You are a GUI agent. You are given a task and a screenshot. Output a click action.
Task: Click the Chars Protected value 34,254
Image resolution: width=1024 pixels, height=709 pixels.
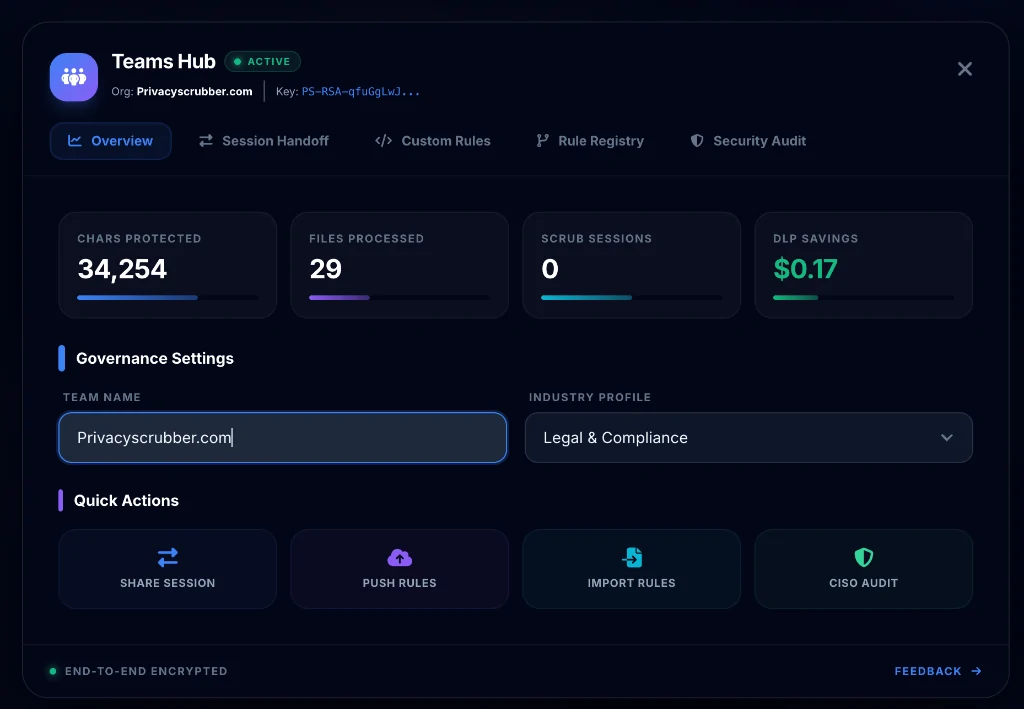122,269
